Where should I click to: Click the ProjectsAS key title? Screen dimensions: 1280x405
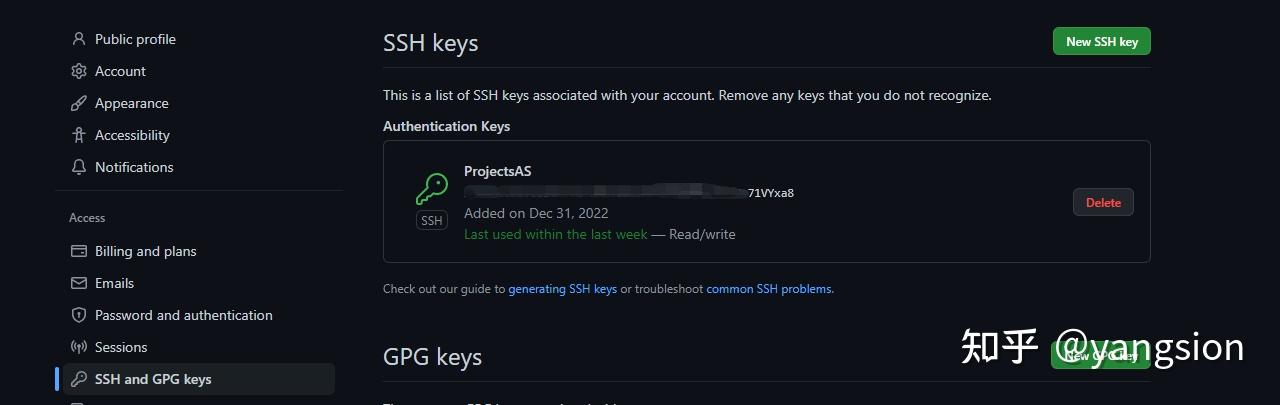tap(498, 171)
